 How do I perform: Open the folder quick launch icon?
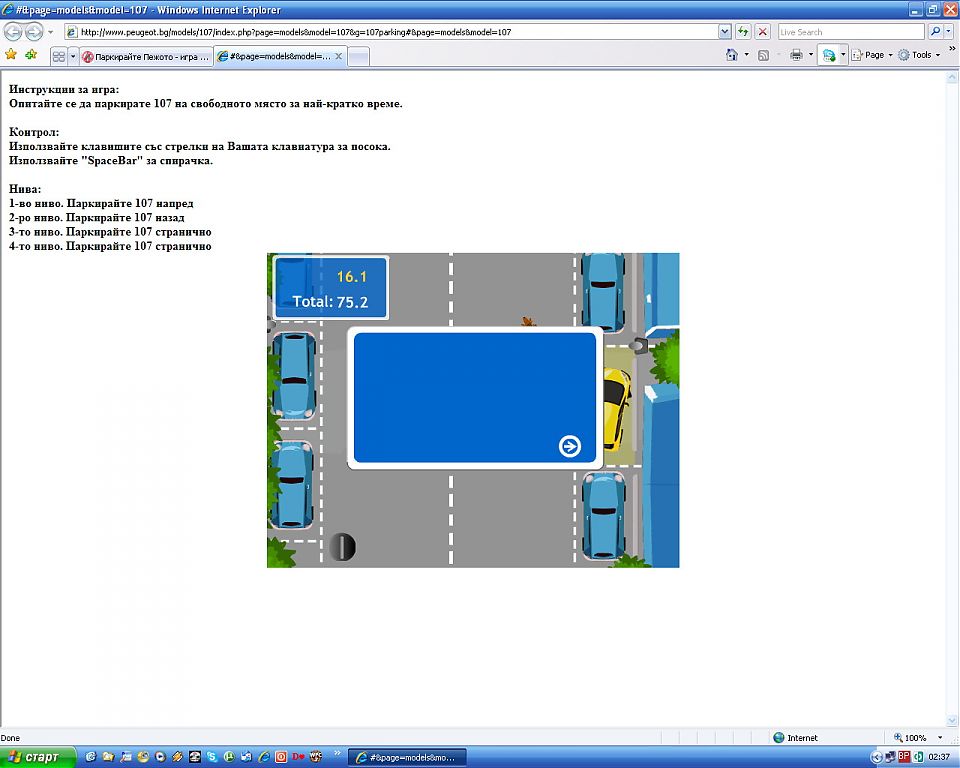click(108, 757)
